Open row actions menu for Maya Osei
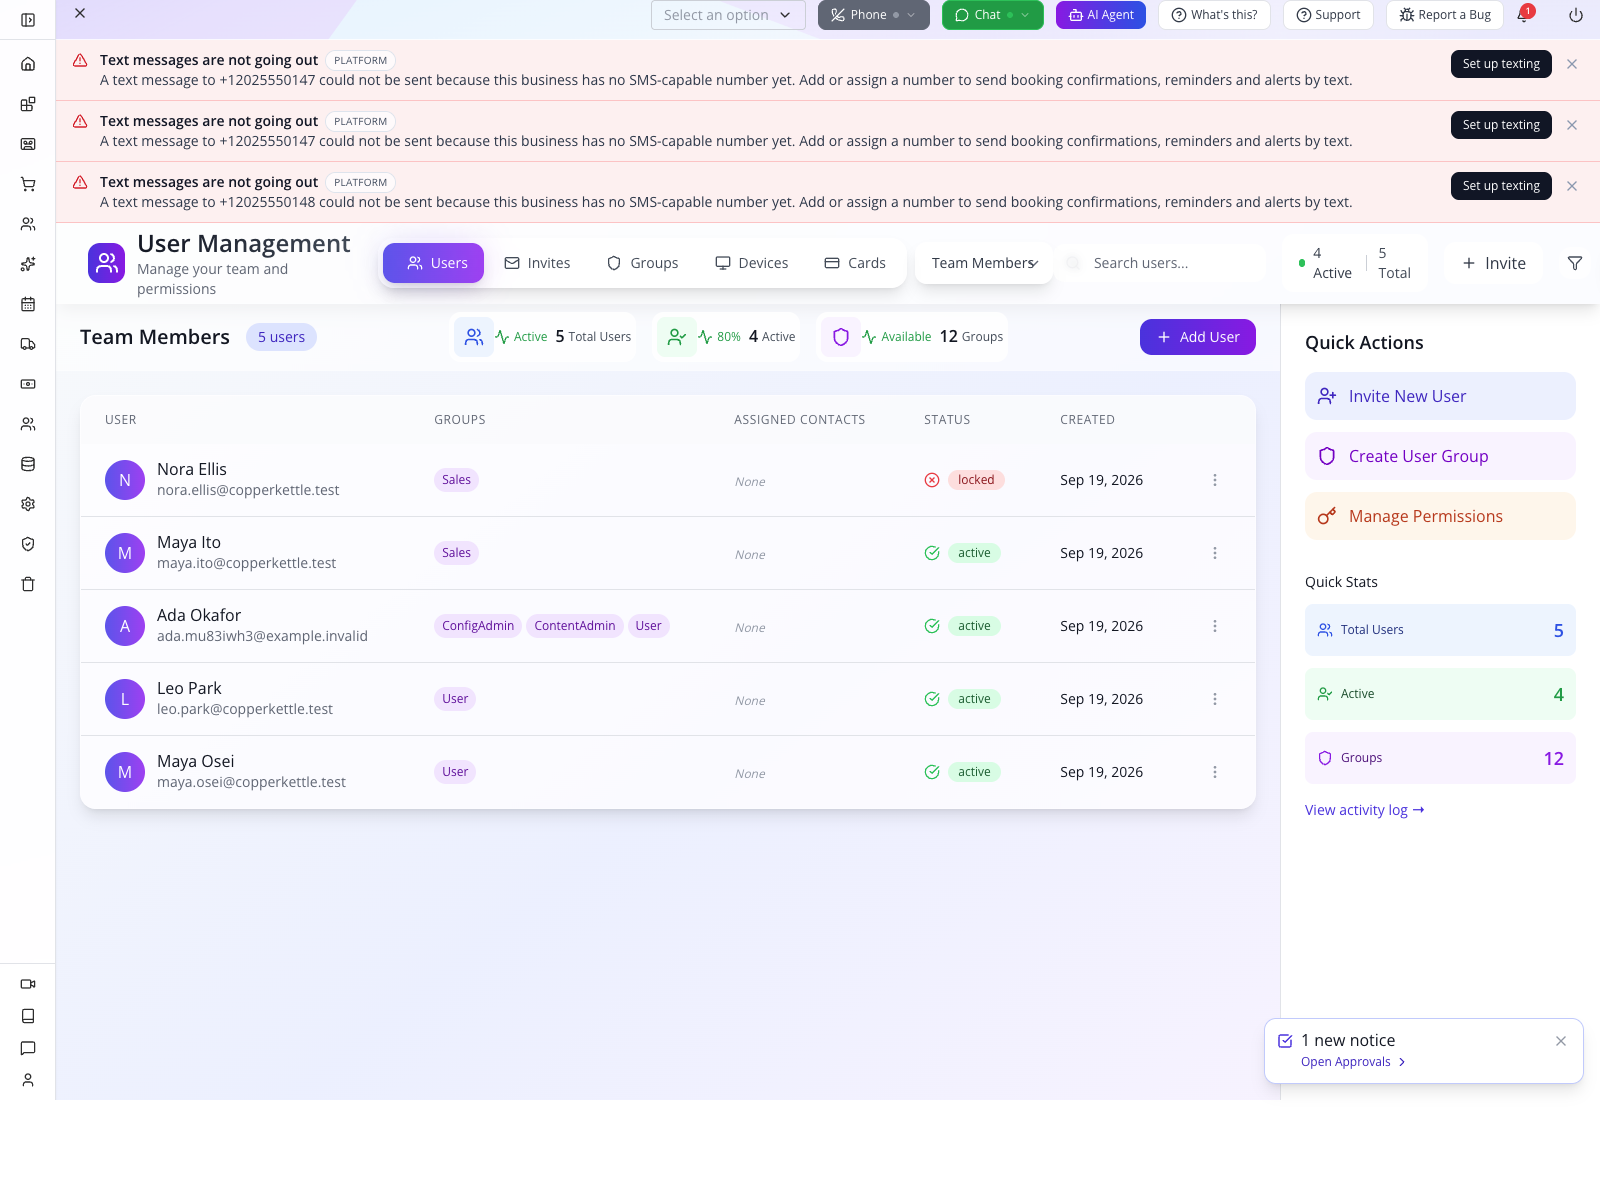Image resolution: width=1600 pixels, height=1200 pixels. point(1215,772)
